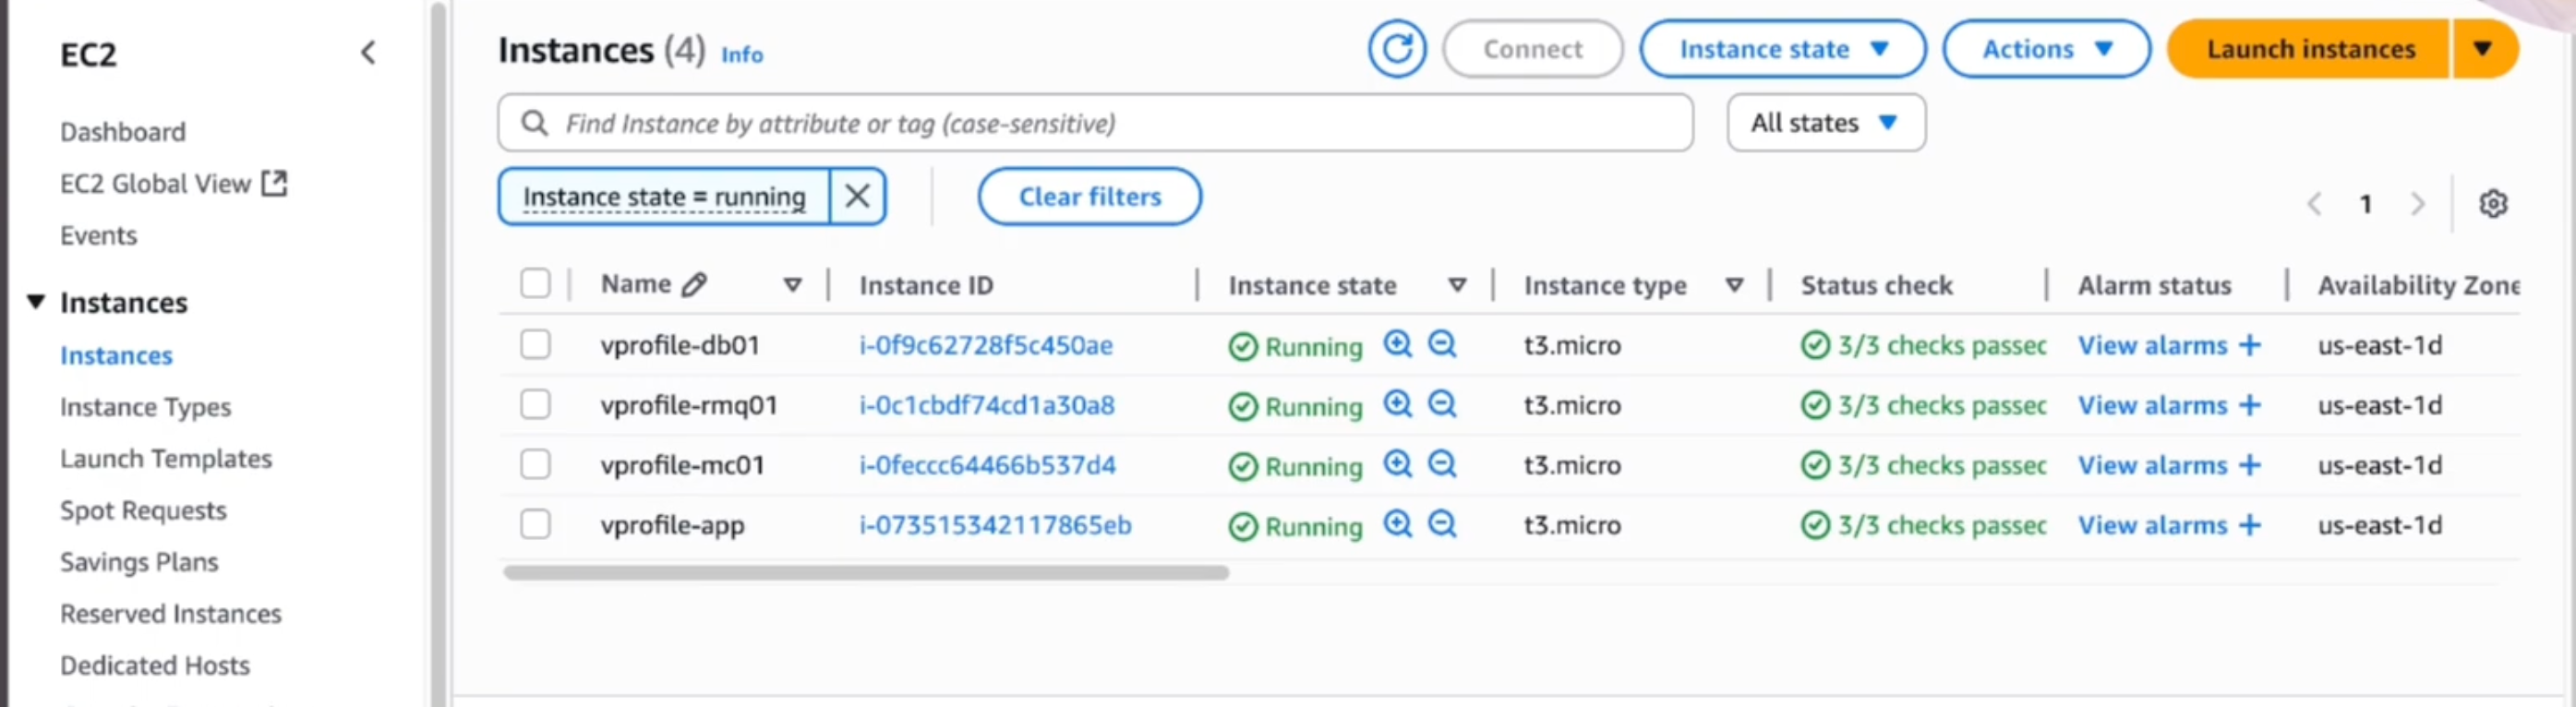Refresh the instances list
This screenshot has width=2576, height=707.
[1396, 49]
